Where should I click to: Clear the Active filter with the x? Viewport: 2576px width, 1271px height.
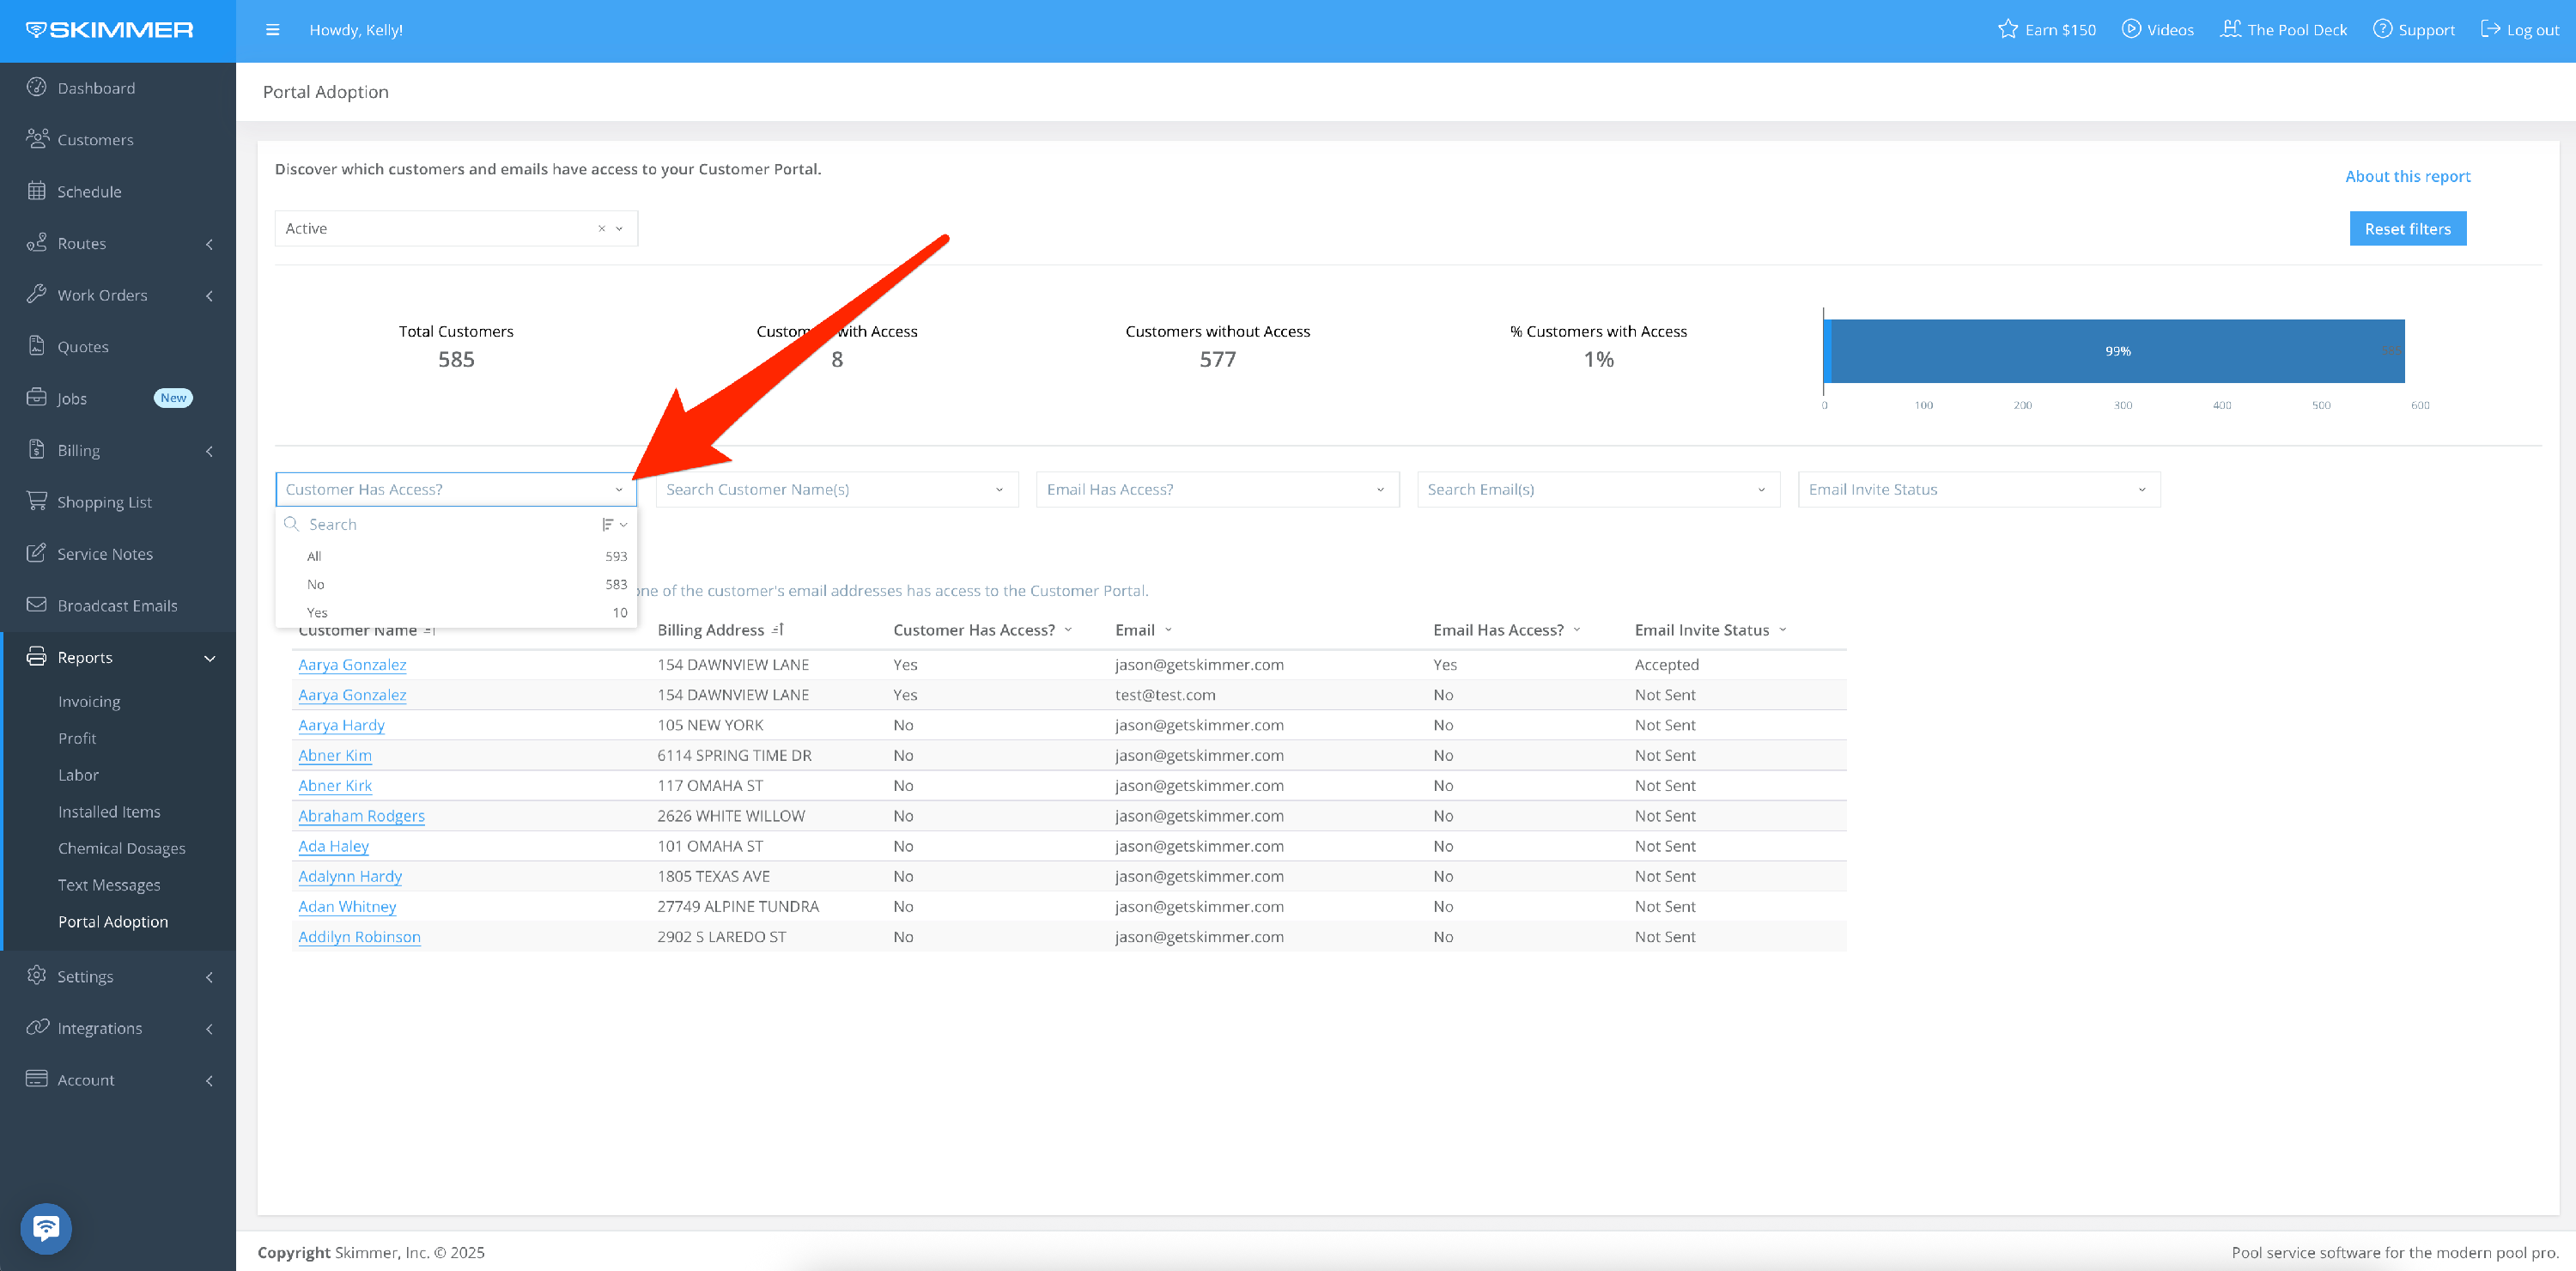[x=601, y=229]
